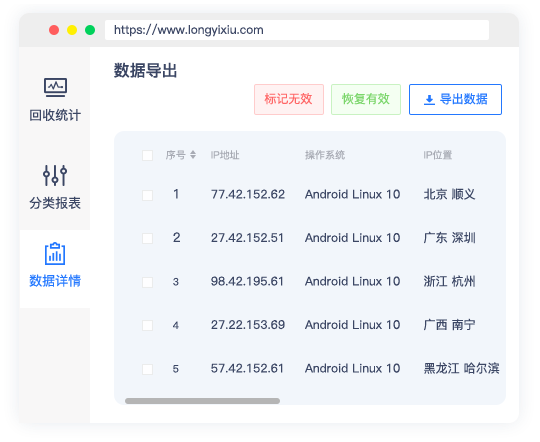This screenshot has width=540, height=442.
Task: Click the green maximize window dot
Action: 90,30
